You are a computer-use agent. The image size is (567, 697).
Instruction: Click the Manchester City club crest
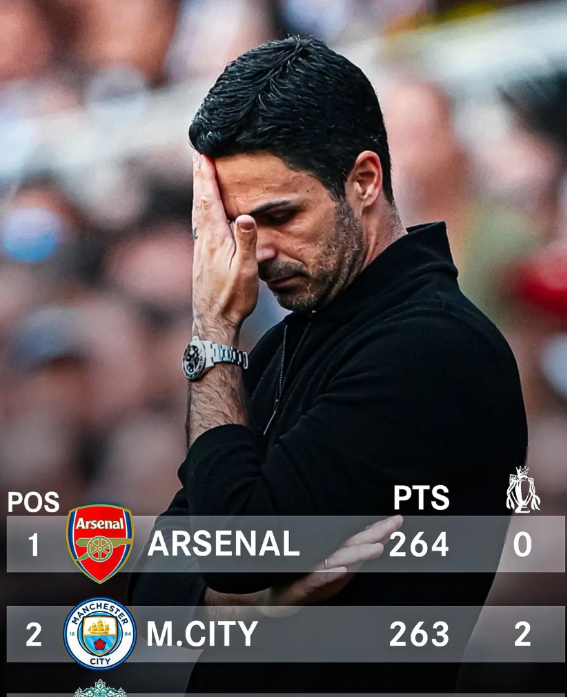[x=100, y=633]
